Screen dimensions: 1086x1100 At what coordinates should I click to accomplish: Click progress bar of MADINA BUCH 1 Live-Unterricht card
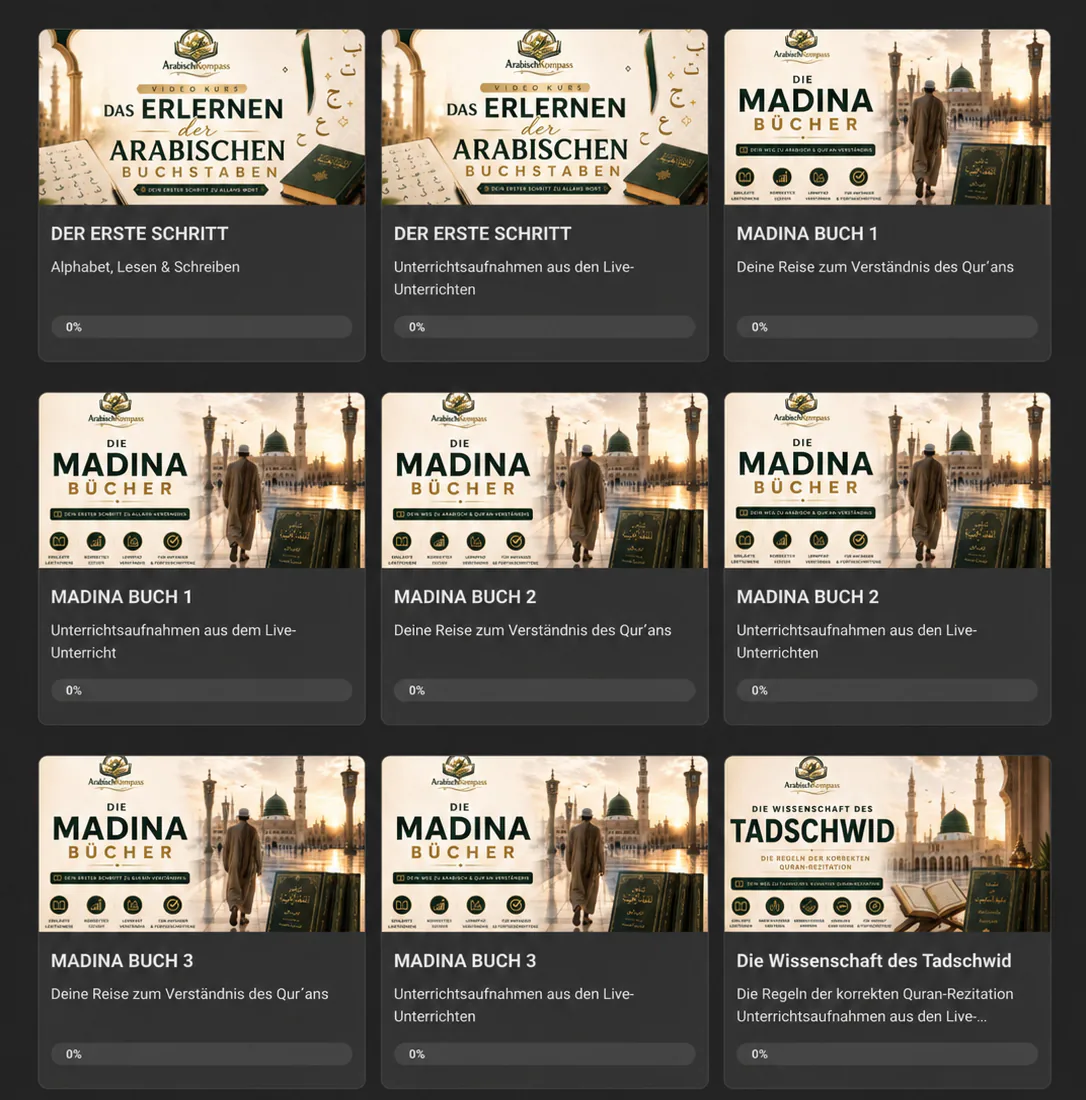point(202,690)
